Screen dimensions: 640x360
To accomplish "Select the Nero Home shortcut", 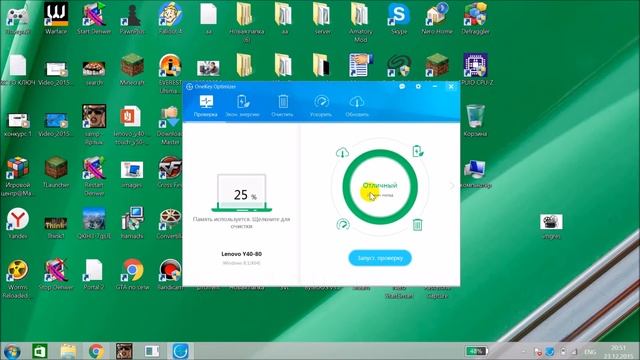I will (437, 19).
